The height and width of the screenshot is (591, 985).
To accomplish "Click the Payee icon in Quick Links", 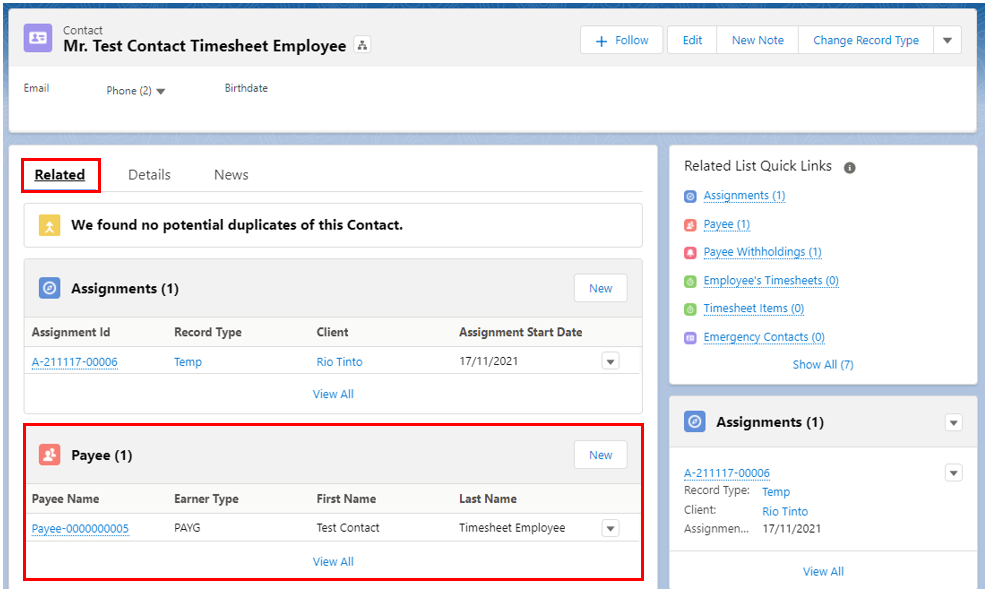I will 690,225.
